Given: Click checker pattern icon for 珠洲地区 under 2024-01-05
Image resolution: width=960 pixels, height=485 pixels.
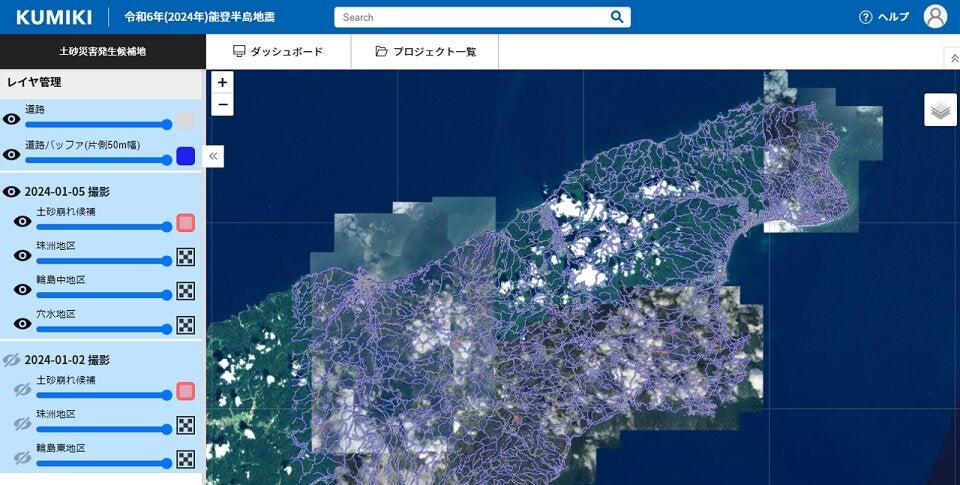Looking at the screenshot, I should (x=185, y=257).
